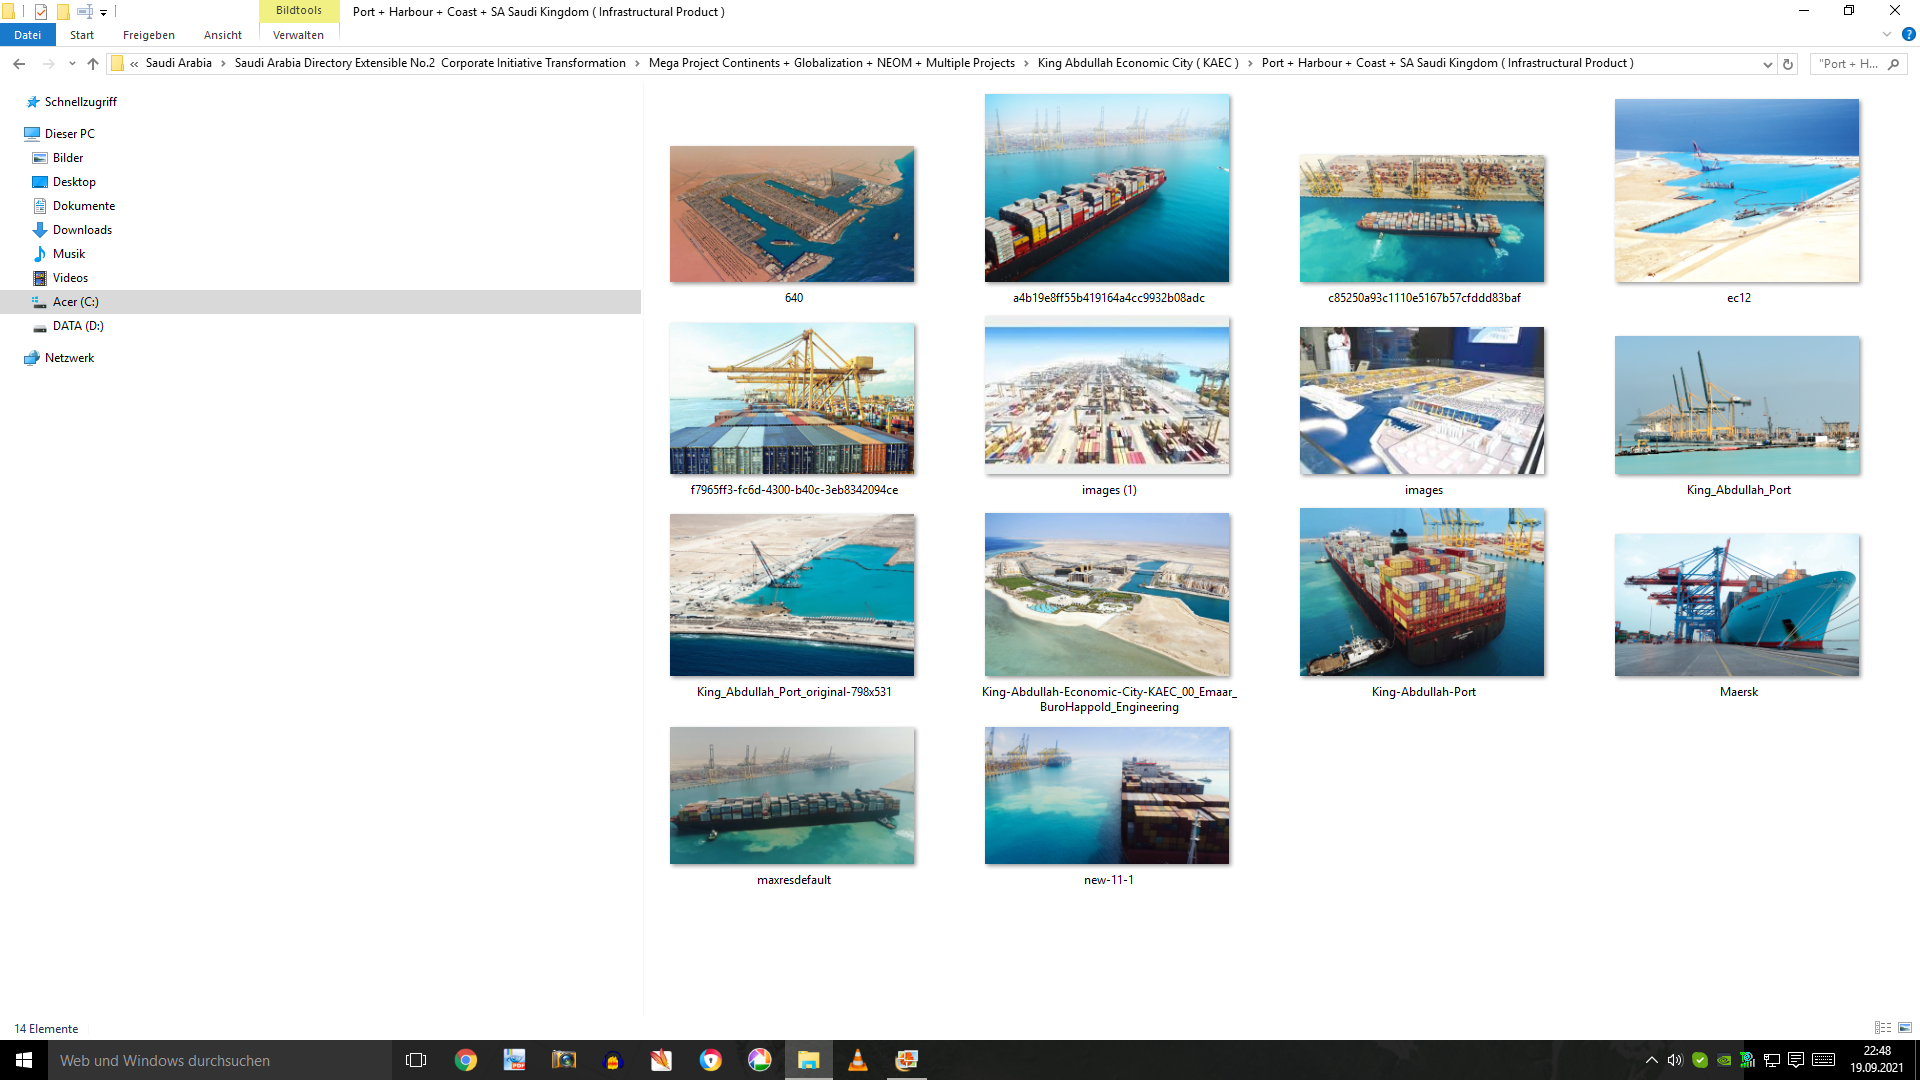This screenshot has width=1920, height=1080.
Task: Open the camera photo app taskbar icon
Action: [564, 1060]
